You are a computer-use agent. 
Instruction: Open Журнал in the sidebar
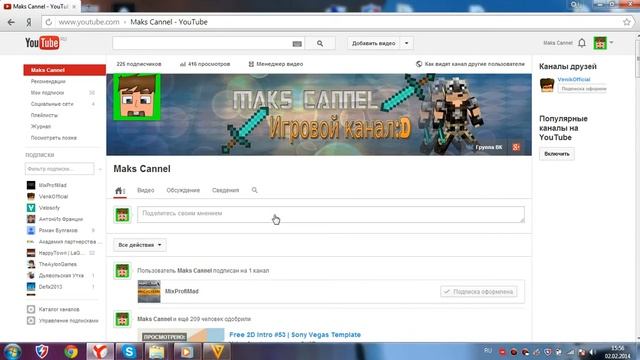[41, 127]
